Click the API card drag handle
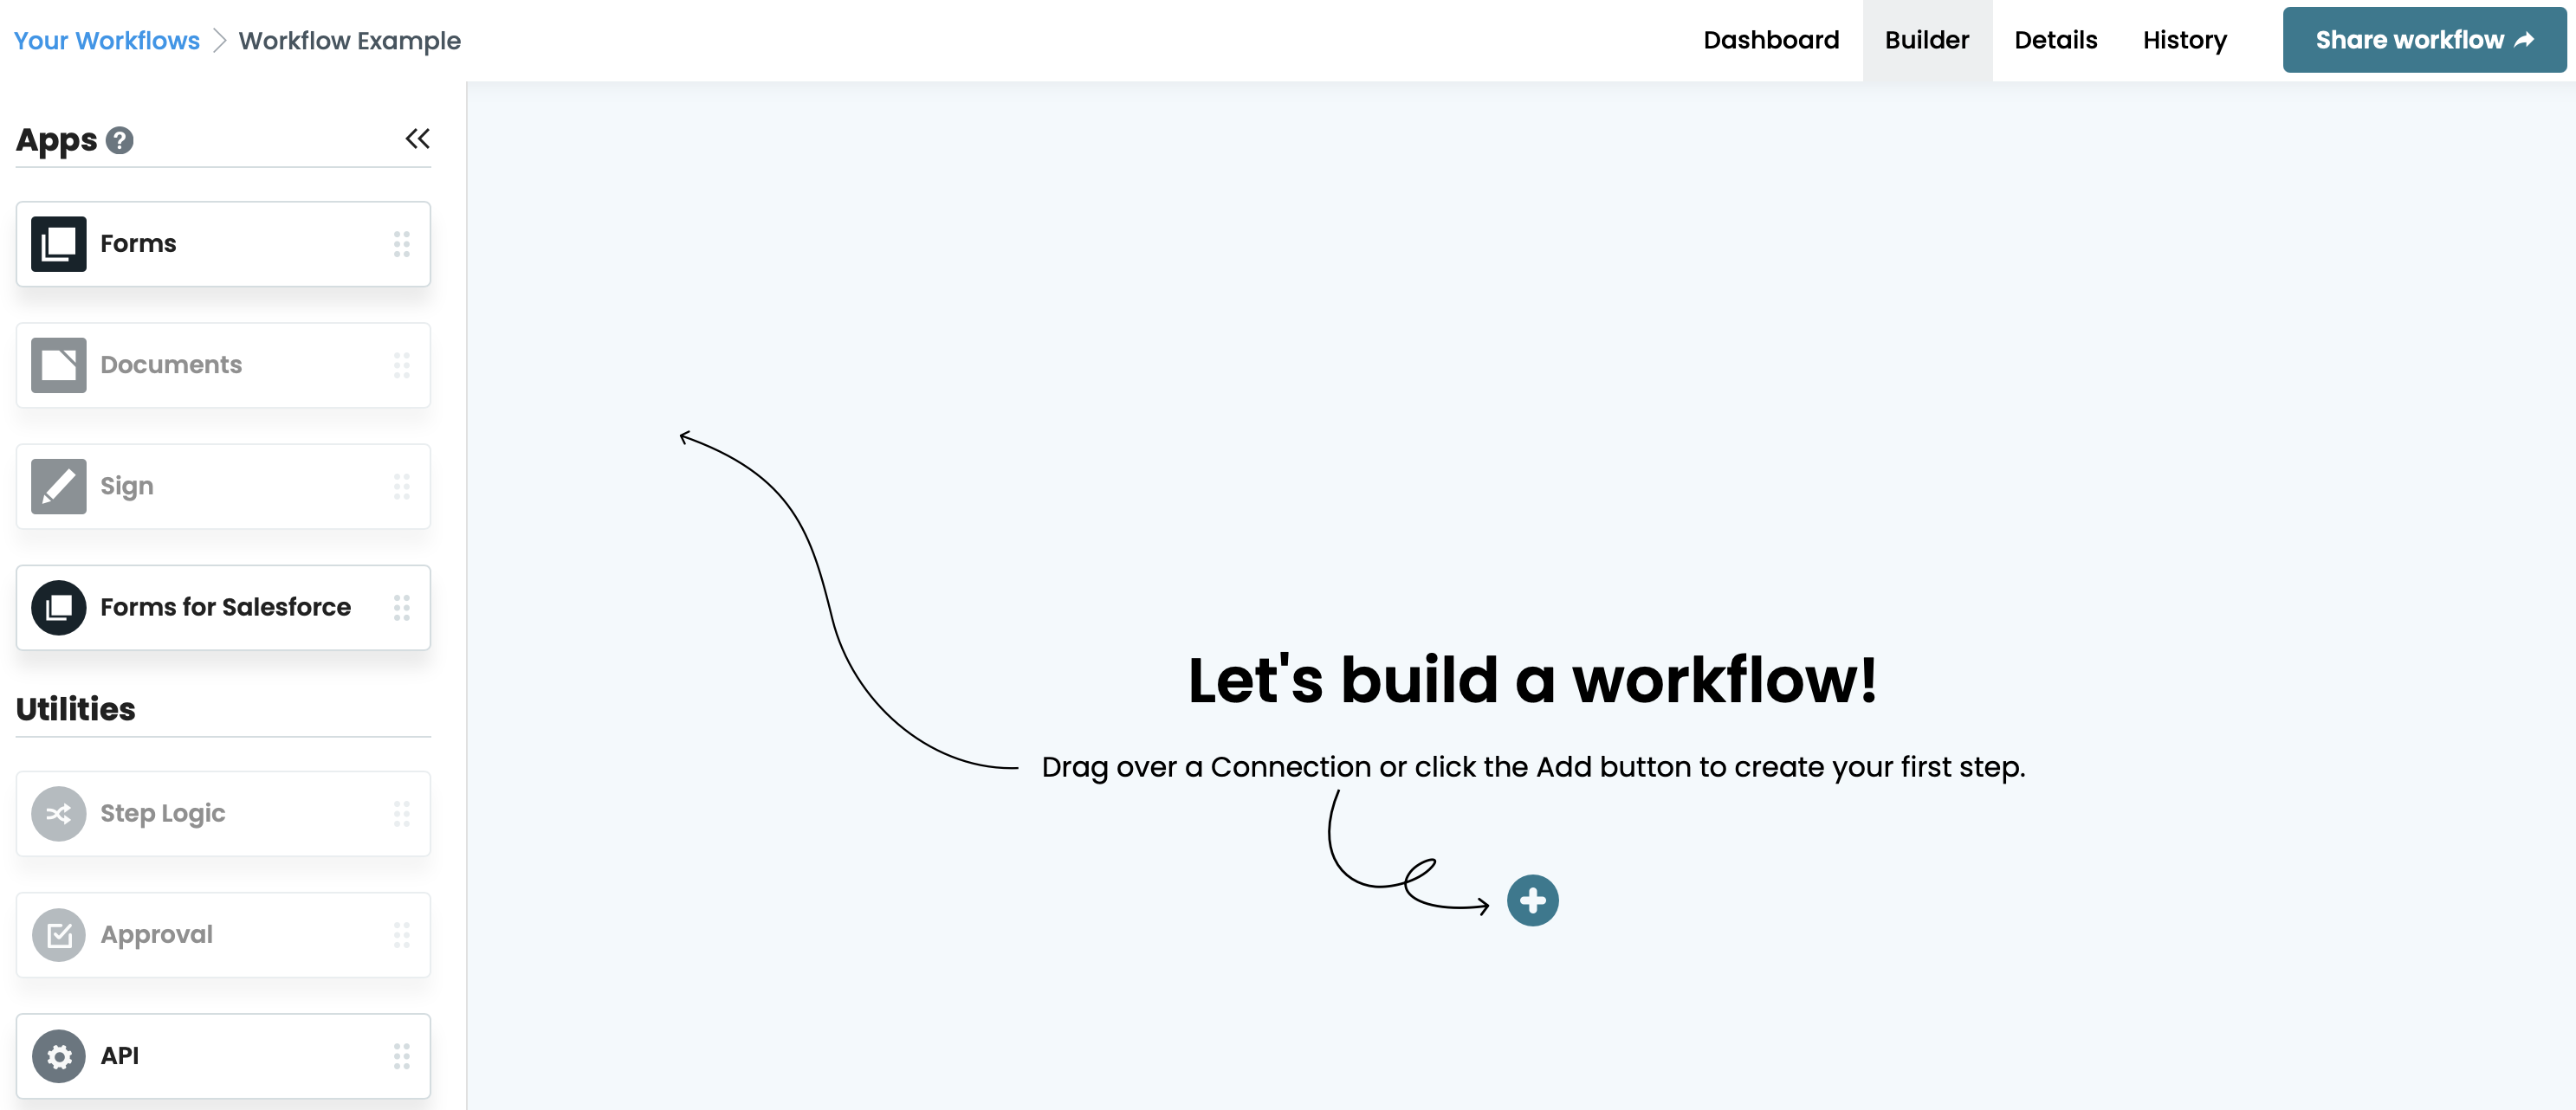Screen dimensions: 2576x1110 (401, 1055)
